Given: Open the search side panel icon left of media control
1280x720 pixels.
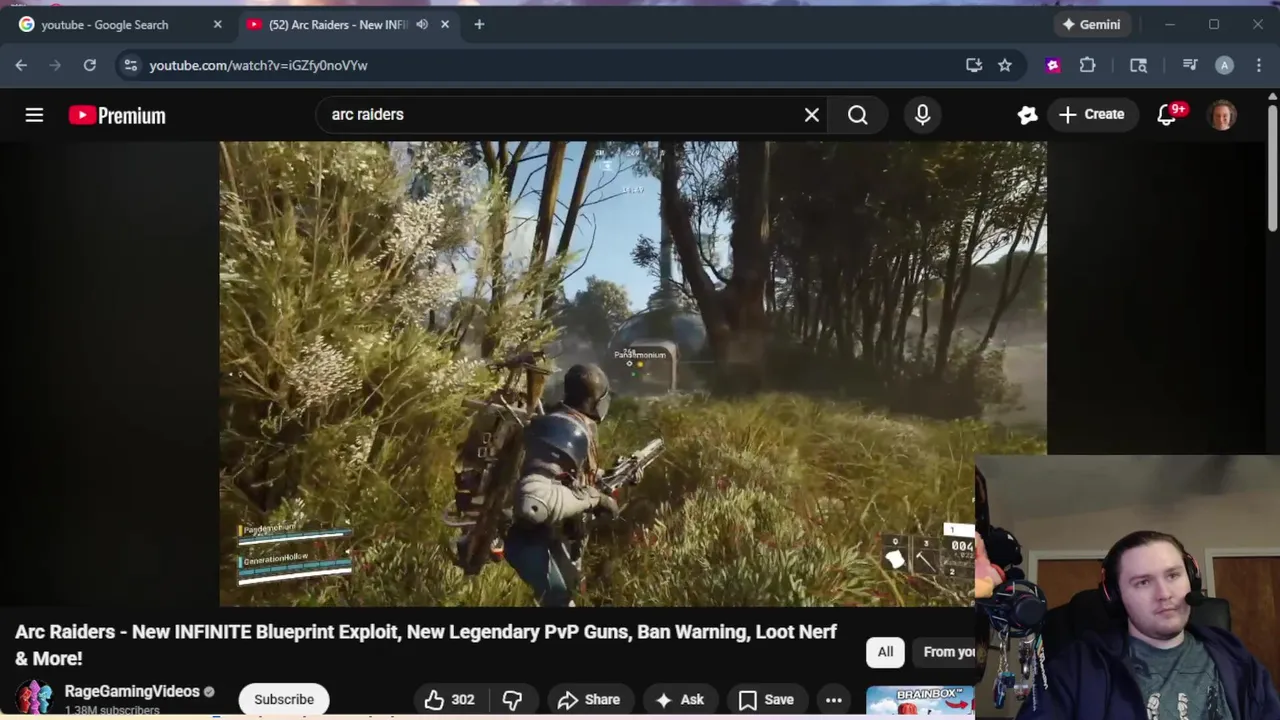Looking at the screenshot, I should (1138, 65).
